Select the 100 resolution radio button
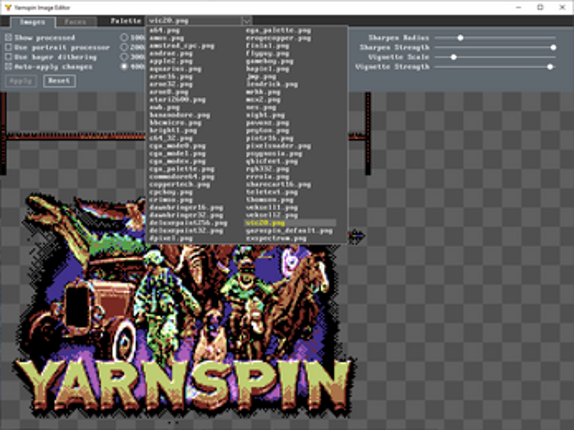Image resolution: width=574 pixels, height=430 pixels. click(x=124, y=37)
